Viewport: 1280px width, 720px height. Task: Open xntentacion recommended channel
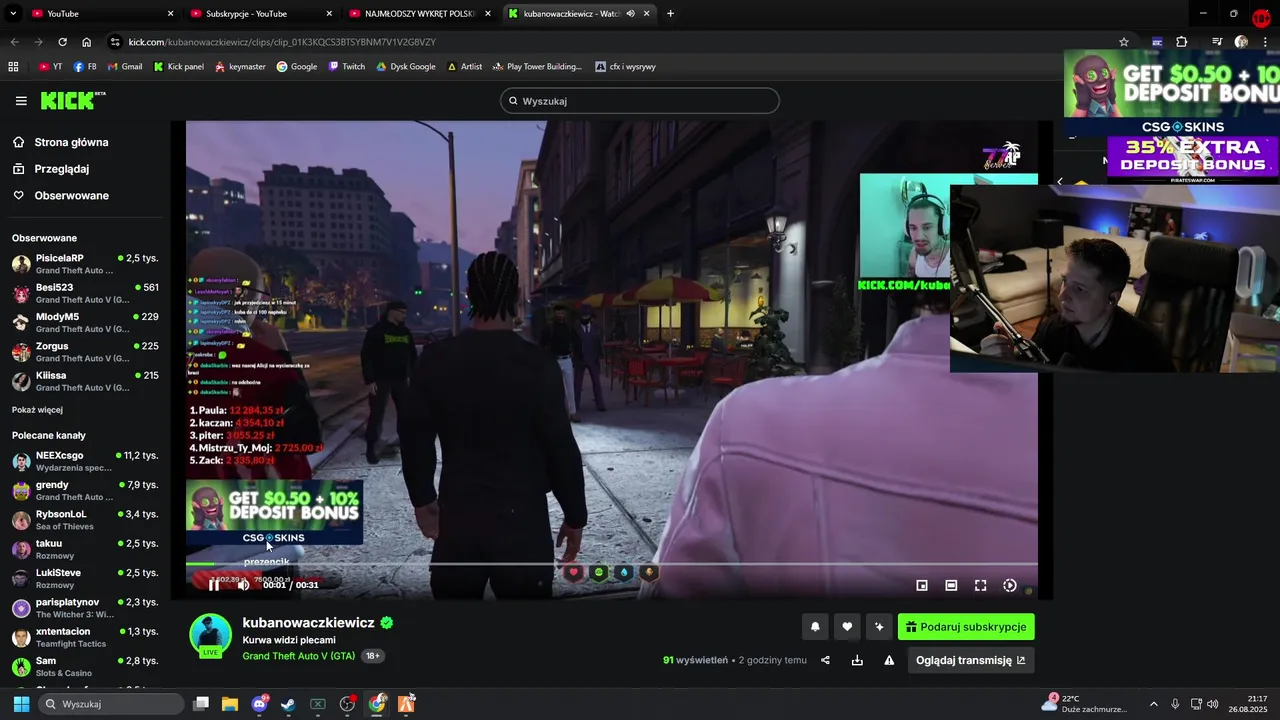[86, 637]
